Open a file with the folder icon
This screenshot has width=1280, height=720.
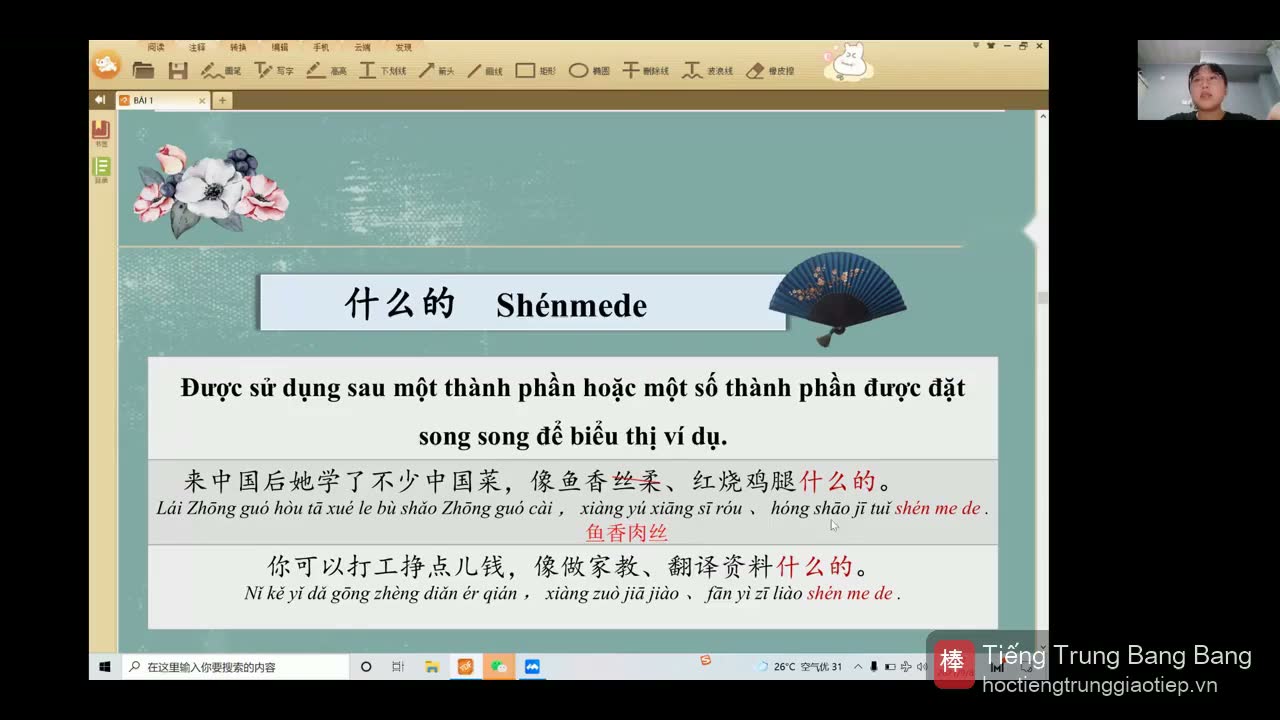tap(143, 70)
